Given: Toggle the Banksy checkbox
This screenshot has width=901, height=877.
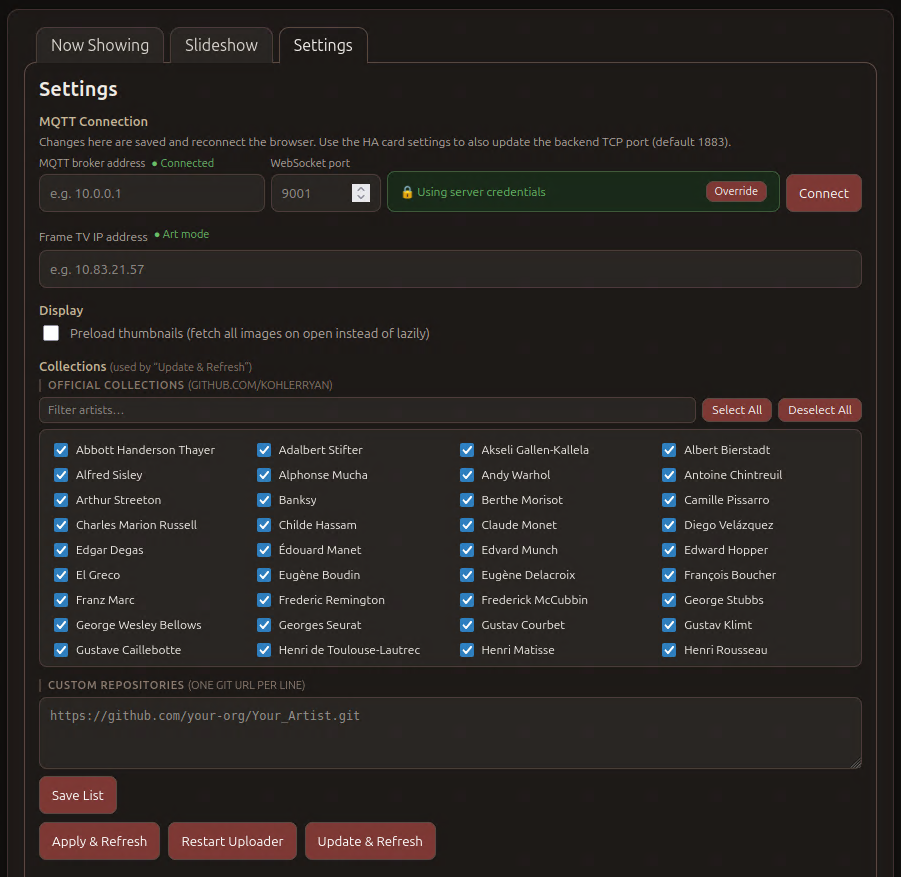Looking at the screenshot, I should click(x=264, y=500).
